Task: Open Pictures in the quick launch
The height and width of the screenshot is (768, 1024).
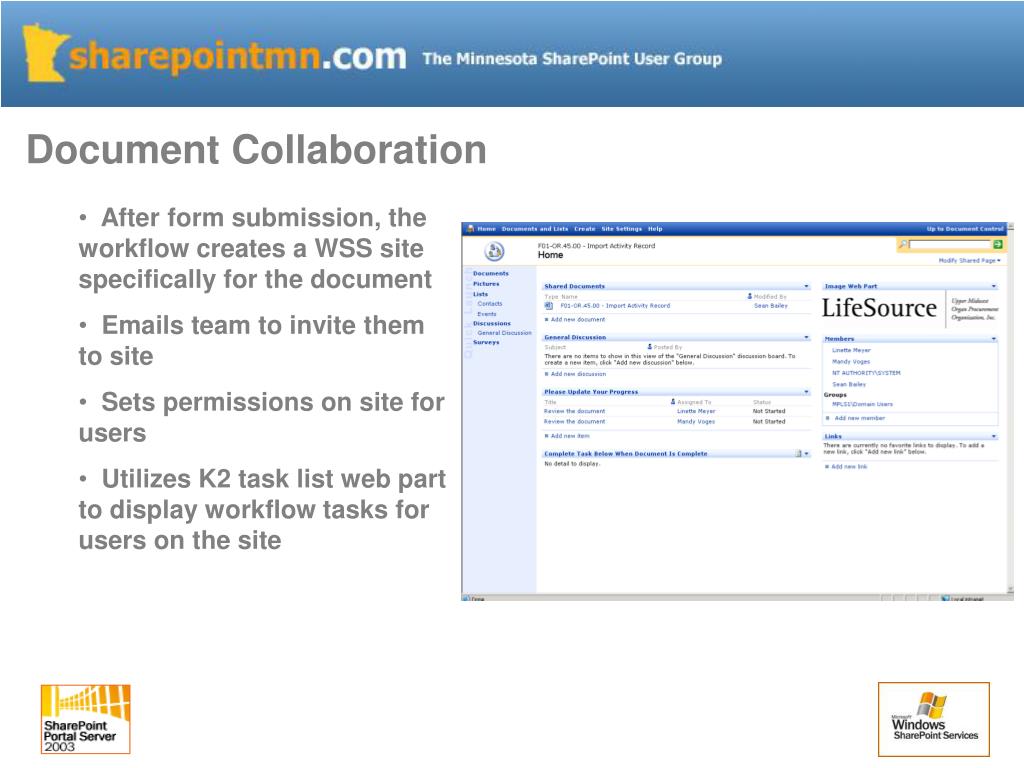Action: click(x=486, y=284)
